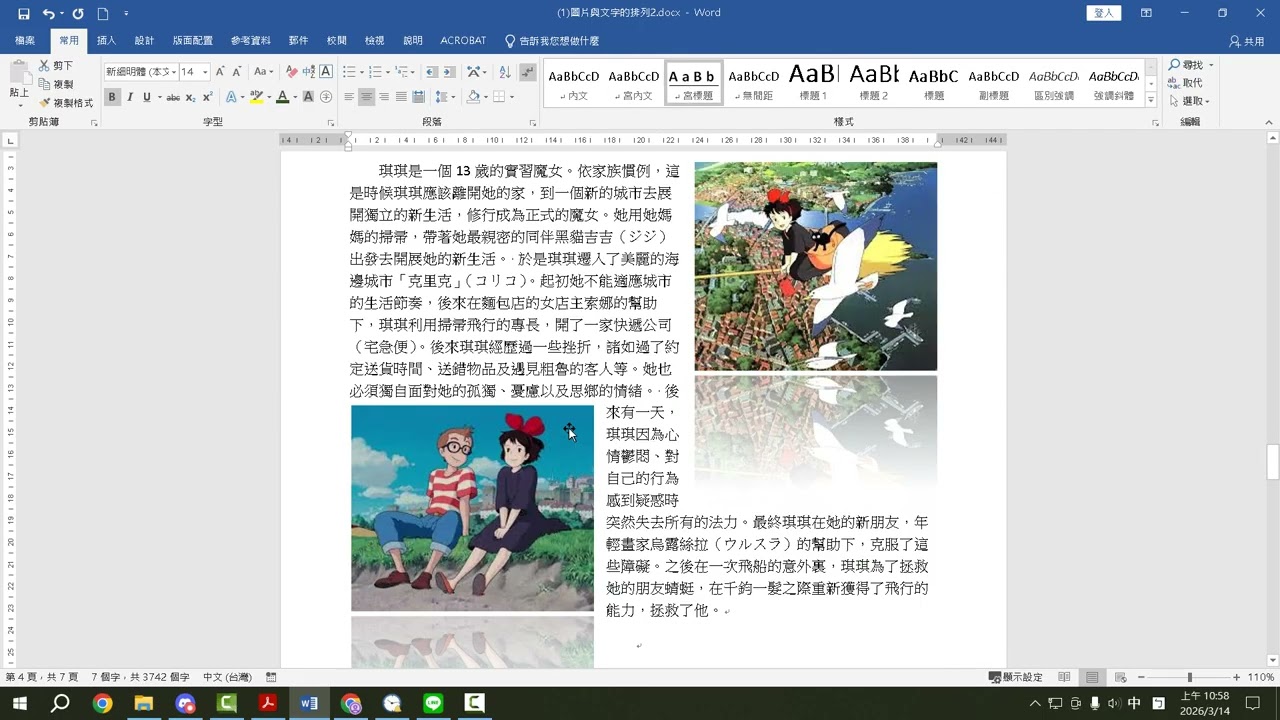
Task: Click the Undo arrow in quick access toolbar
Action: (48, 14)
